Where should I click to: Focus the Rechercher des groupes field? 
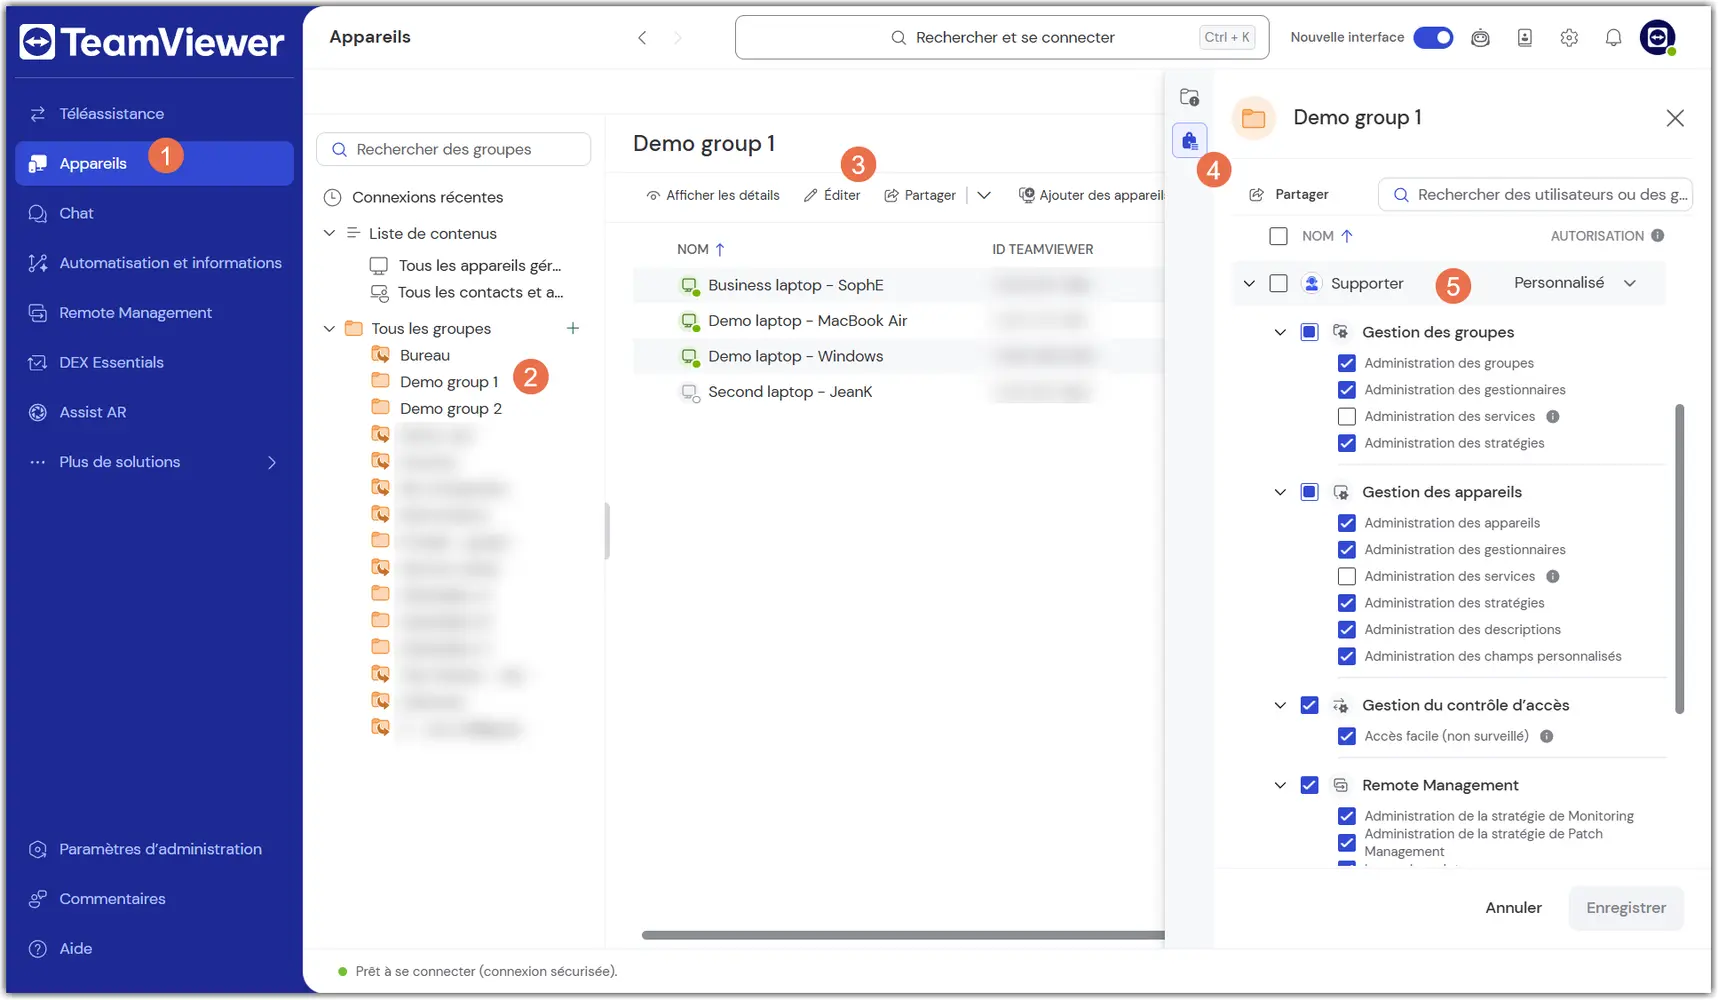coord(454,150)
